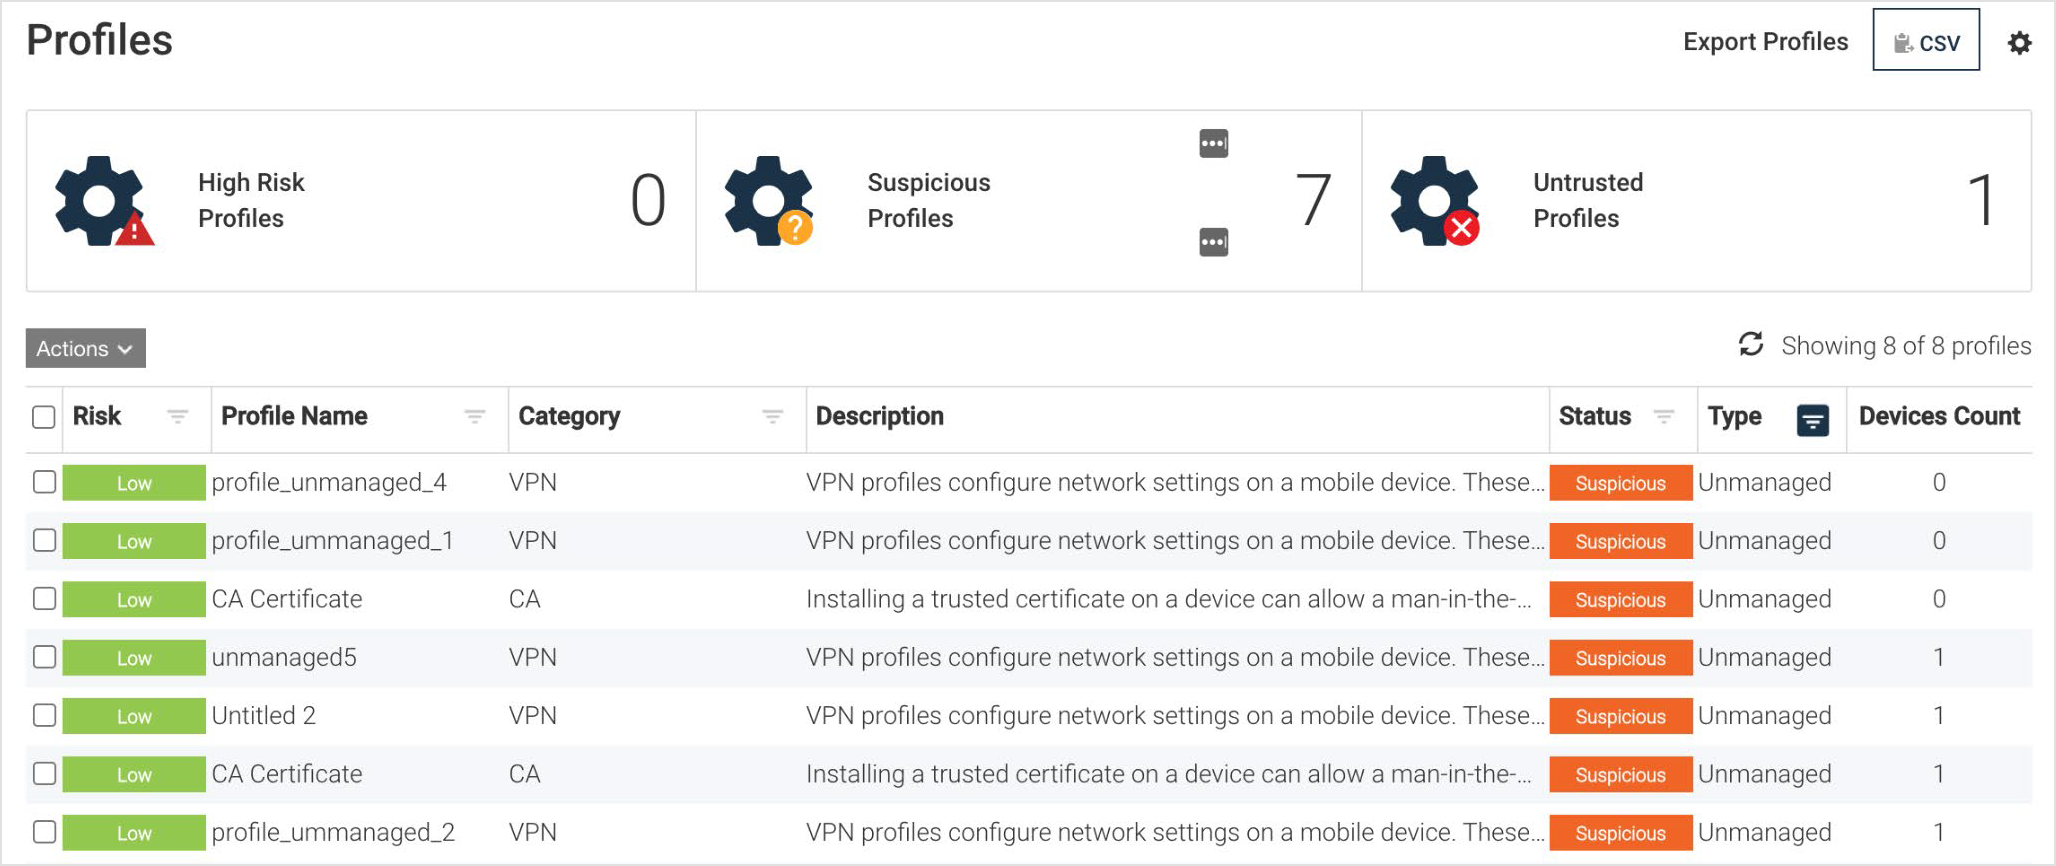Open the Profile Name column filter

(474, 416)
